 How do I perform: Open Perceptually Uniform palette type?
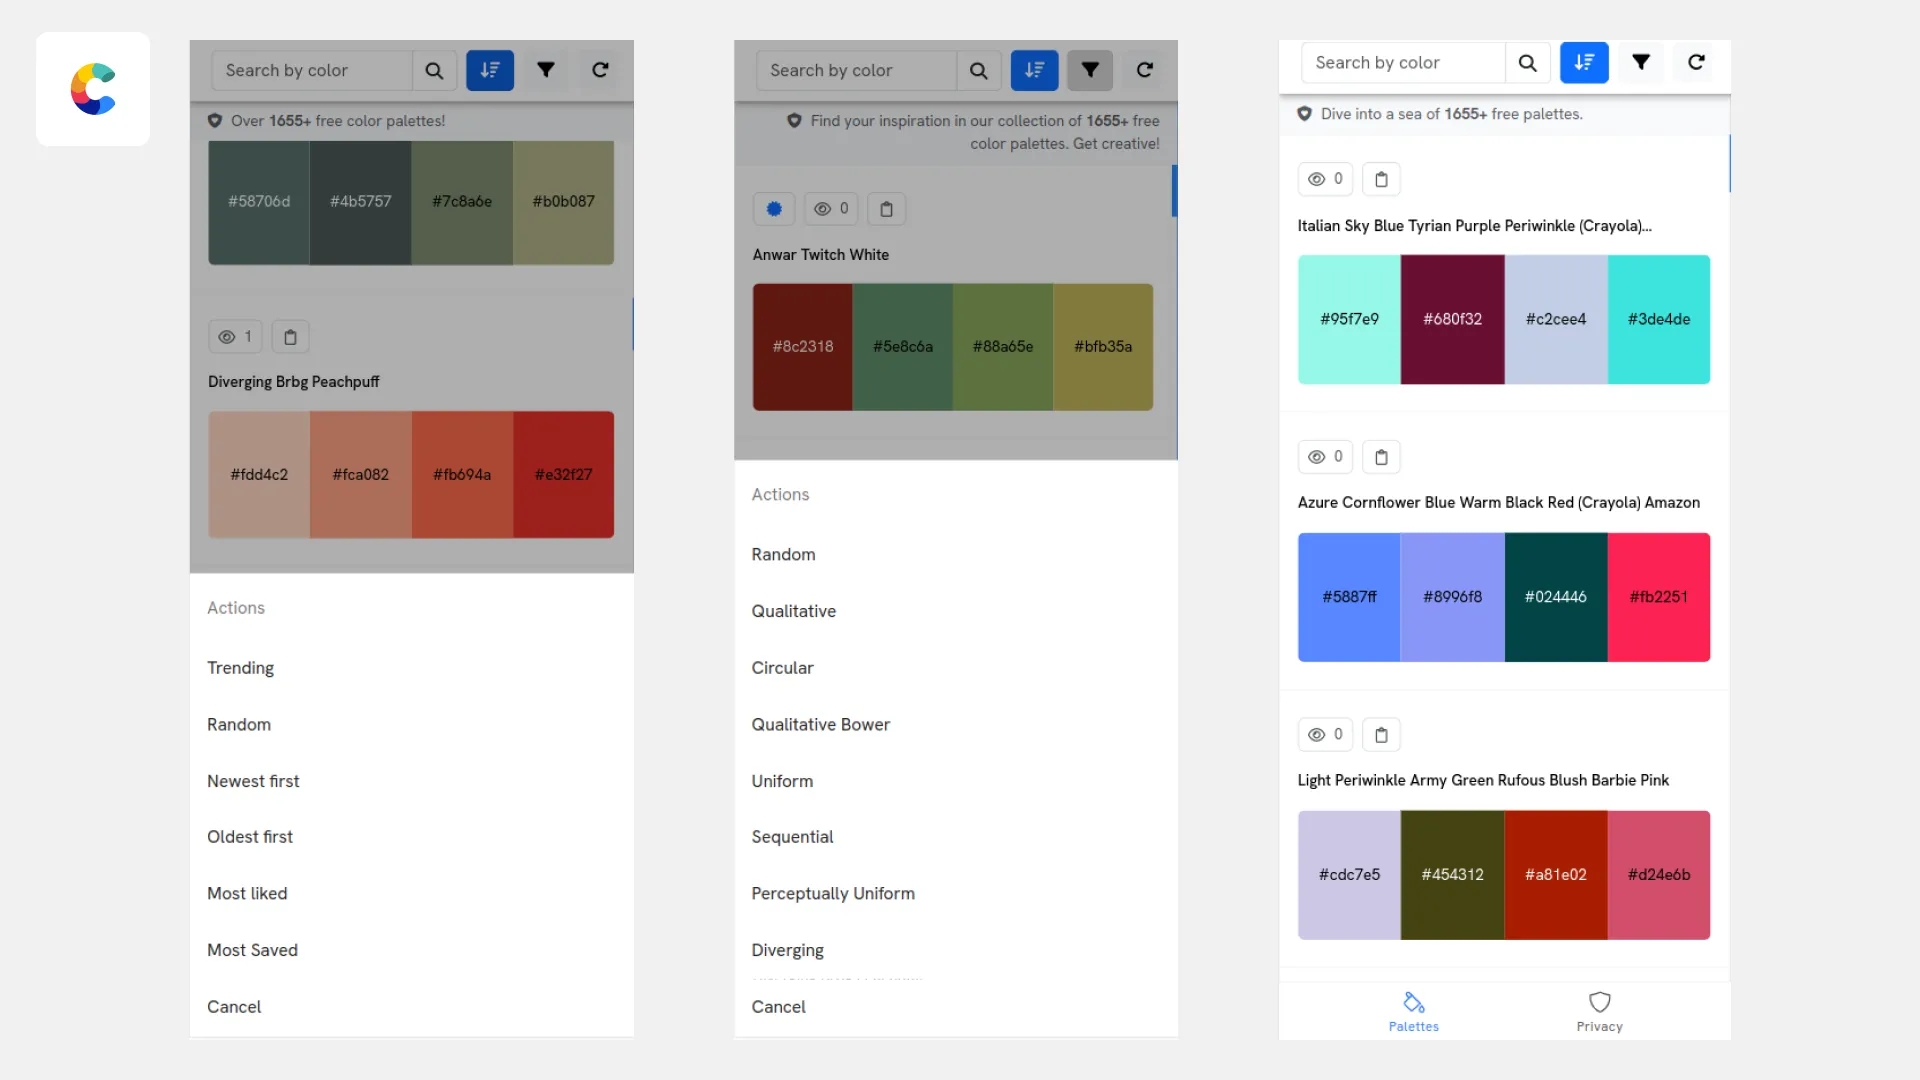pyautogui.click(x=833, y=893)
